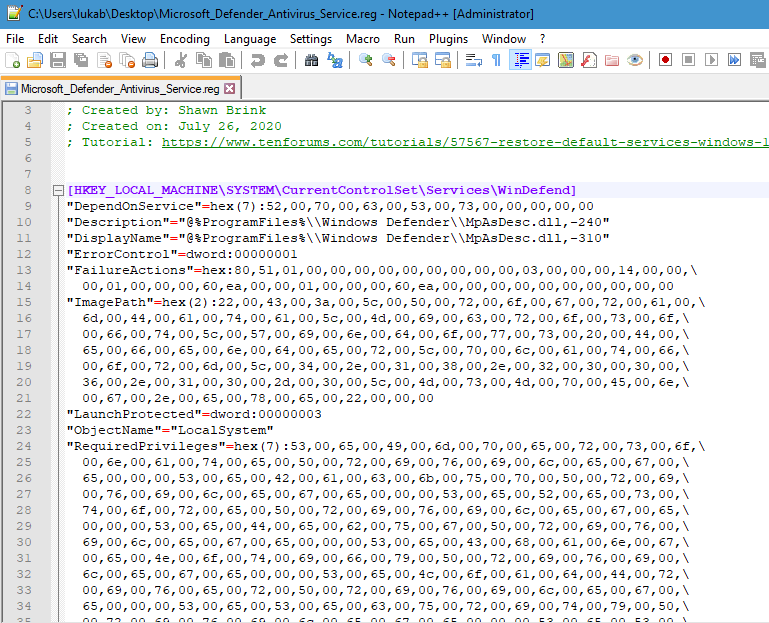Show the Document Map panel icon
This screenshot has height=623, width=769.
click(x=566, y=60)
